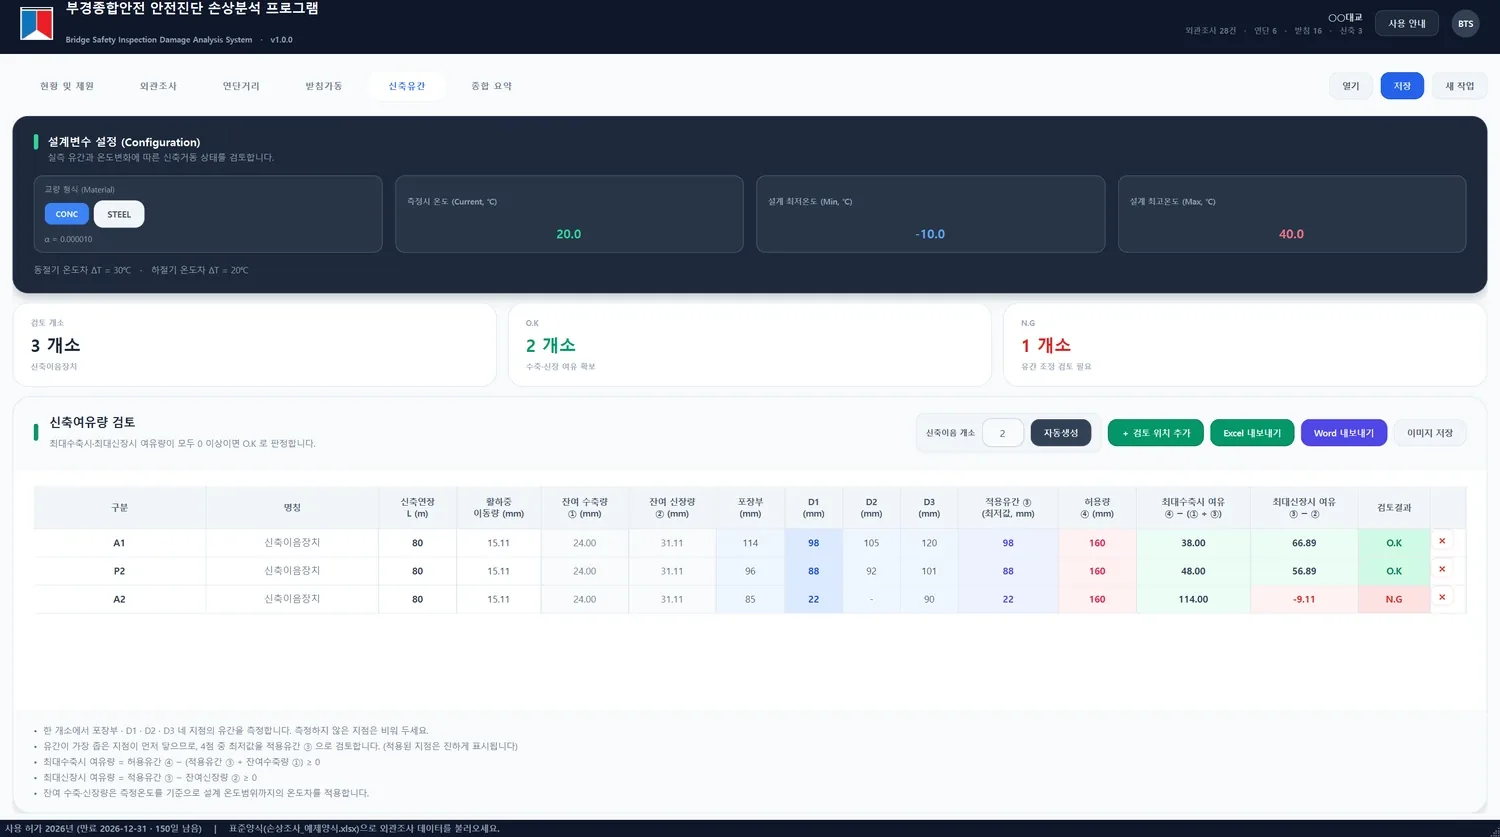Edit current temperature value 20.0

[x=569, y=234]
